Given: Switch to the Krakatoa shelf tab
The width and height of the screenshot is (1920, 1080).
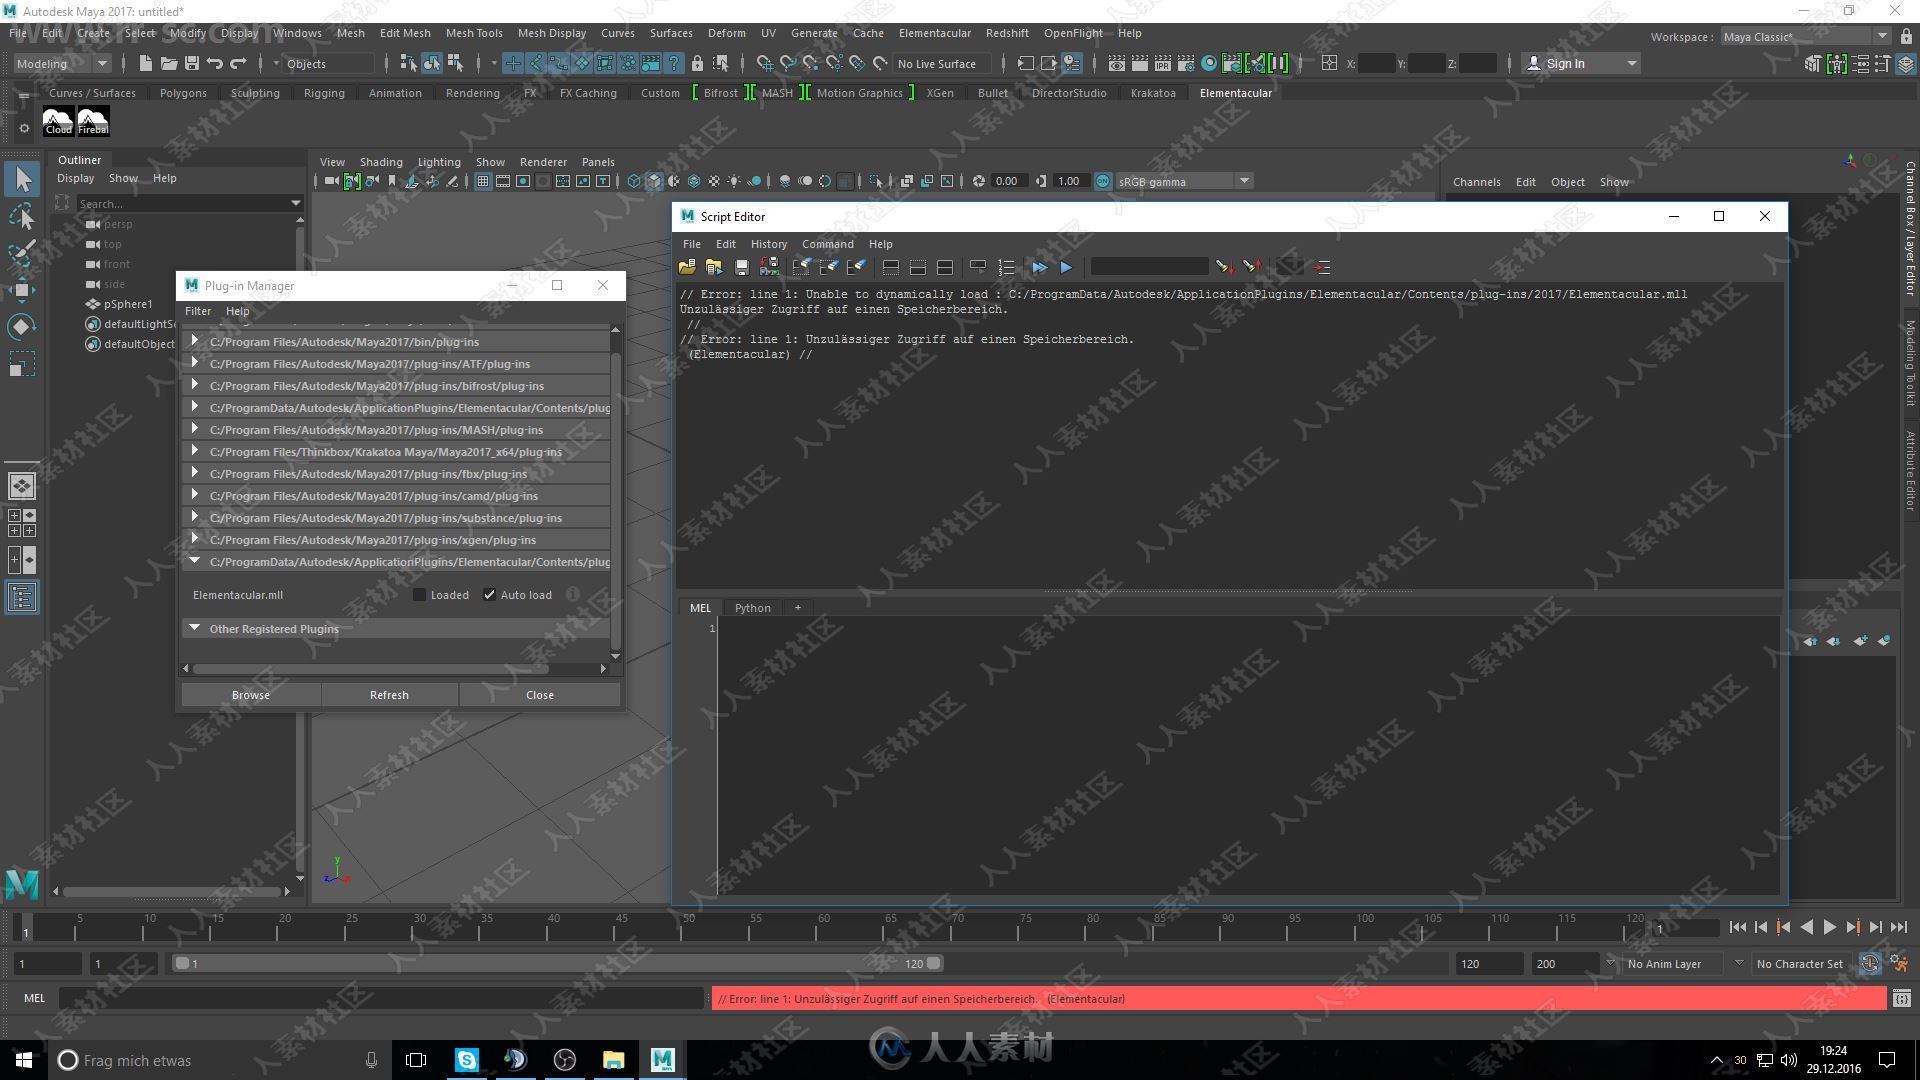Looking at the screenshot, I should [1153, 93].
